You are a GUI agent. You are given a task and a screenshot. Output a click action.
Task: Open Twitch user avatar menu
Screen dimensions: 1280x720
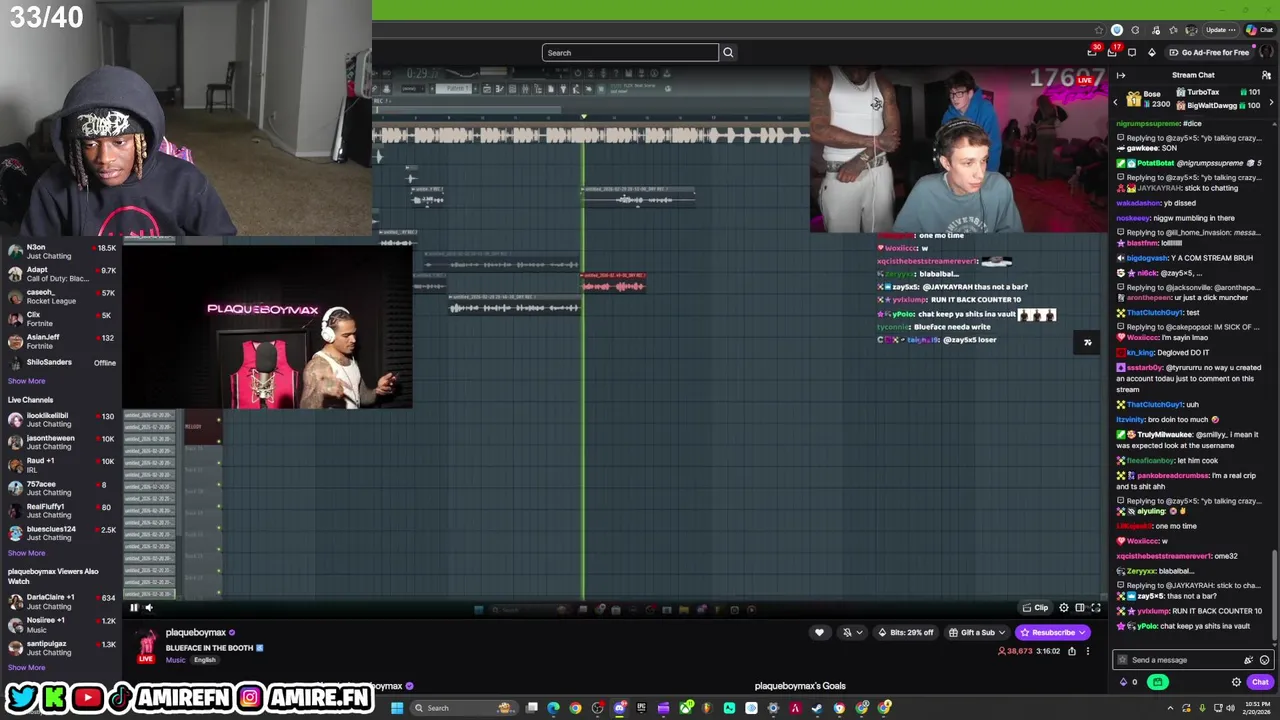tap(1266, 52)
